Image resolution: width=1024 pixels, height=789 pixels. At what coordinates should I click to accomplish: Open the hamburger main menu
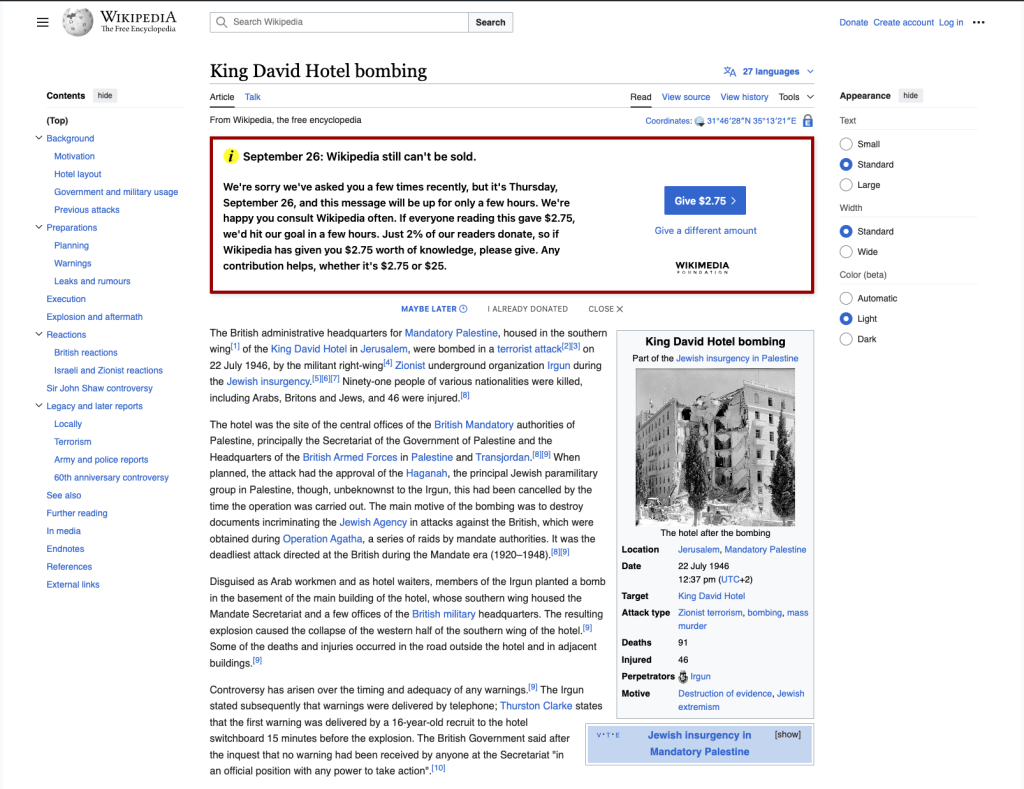point(42,22)
